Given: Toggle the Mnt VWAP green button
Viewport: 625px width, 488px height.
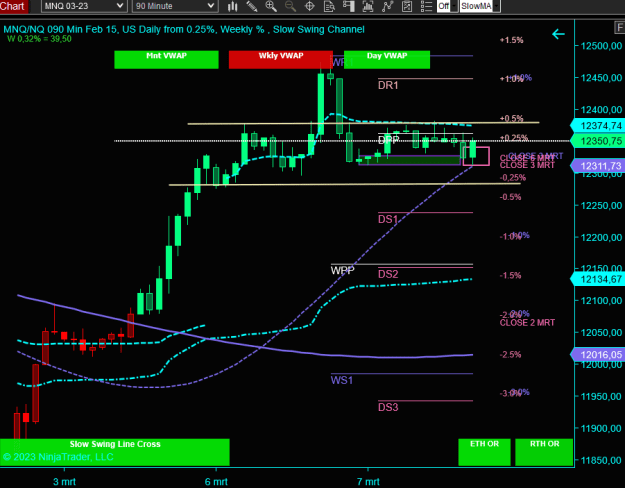Looking at the screenshot, I should click(x=166, y=59).
